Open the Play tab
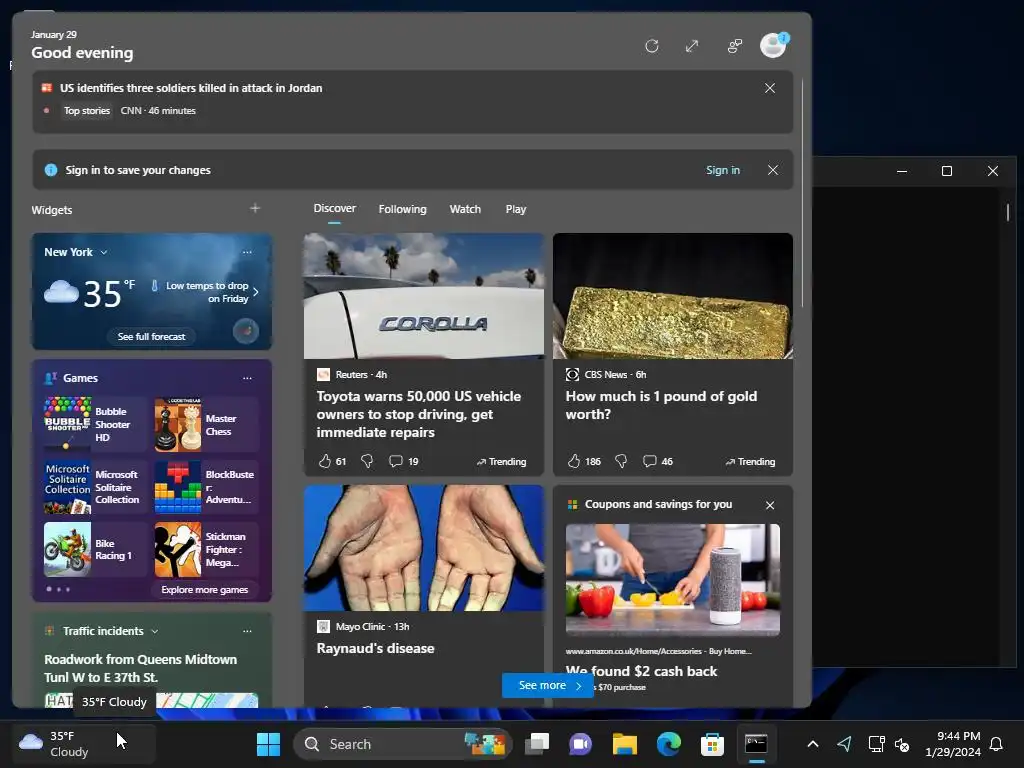The image size is (1024, 768). coord(515,209)
